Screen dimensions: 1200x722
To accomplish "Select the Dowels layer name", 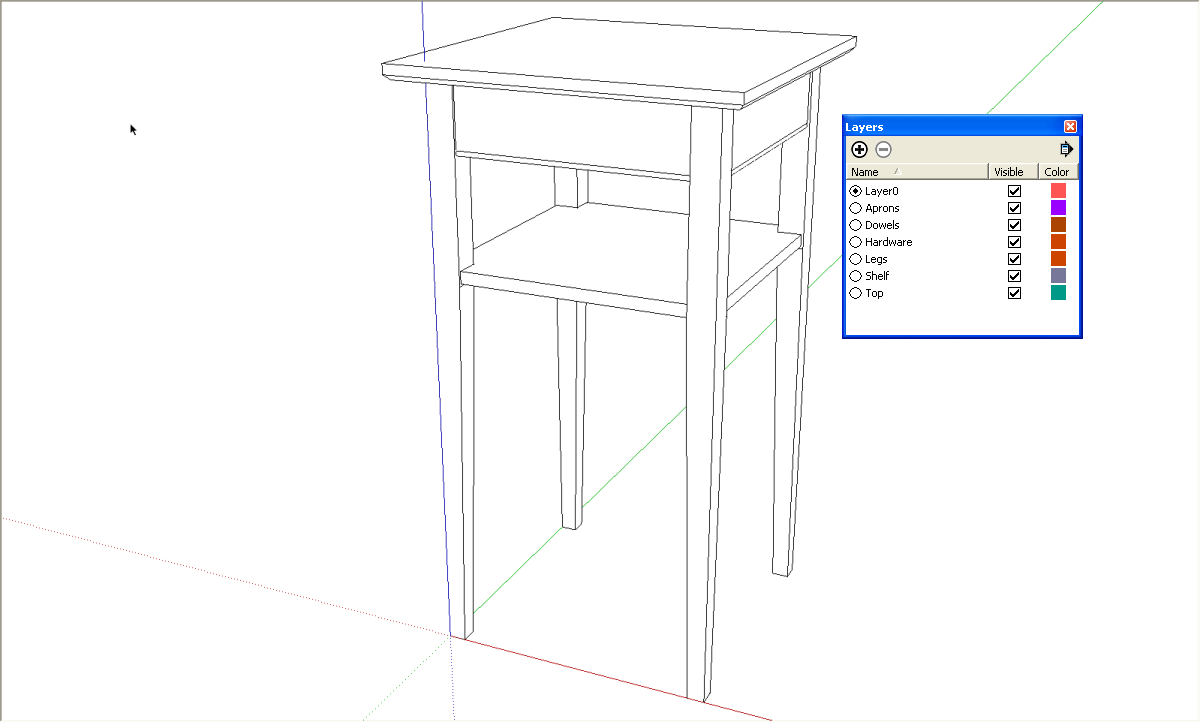I will pos(882,225).
